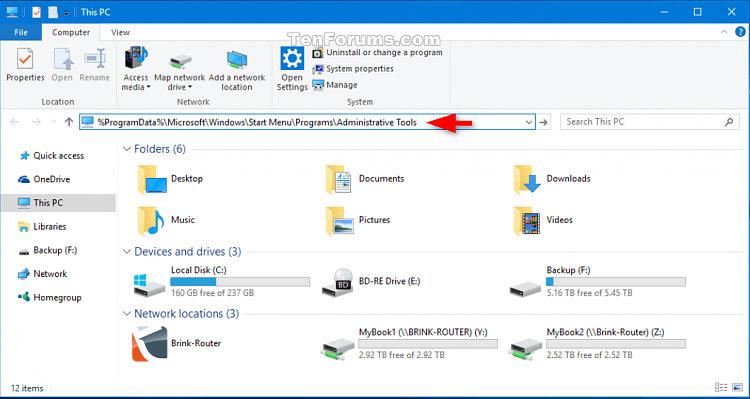Select OneDrive in navigation pane
Image resolution: width=750 pixels, height=399 pixels.
point(51,179)
